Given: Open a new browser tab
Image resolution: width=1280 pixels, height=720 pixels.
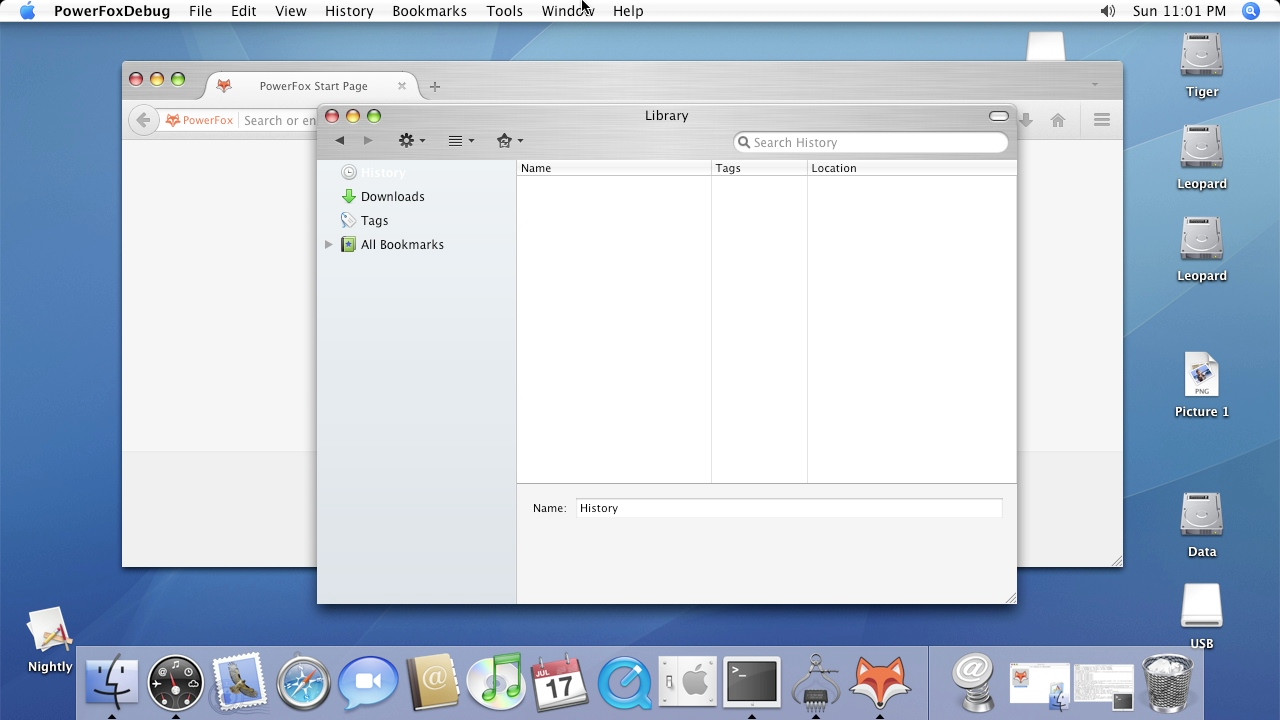Looking at the screenshot, I should pos(434,86).
